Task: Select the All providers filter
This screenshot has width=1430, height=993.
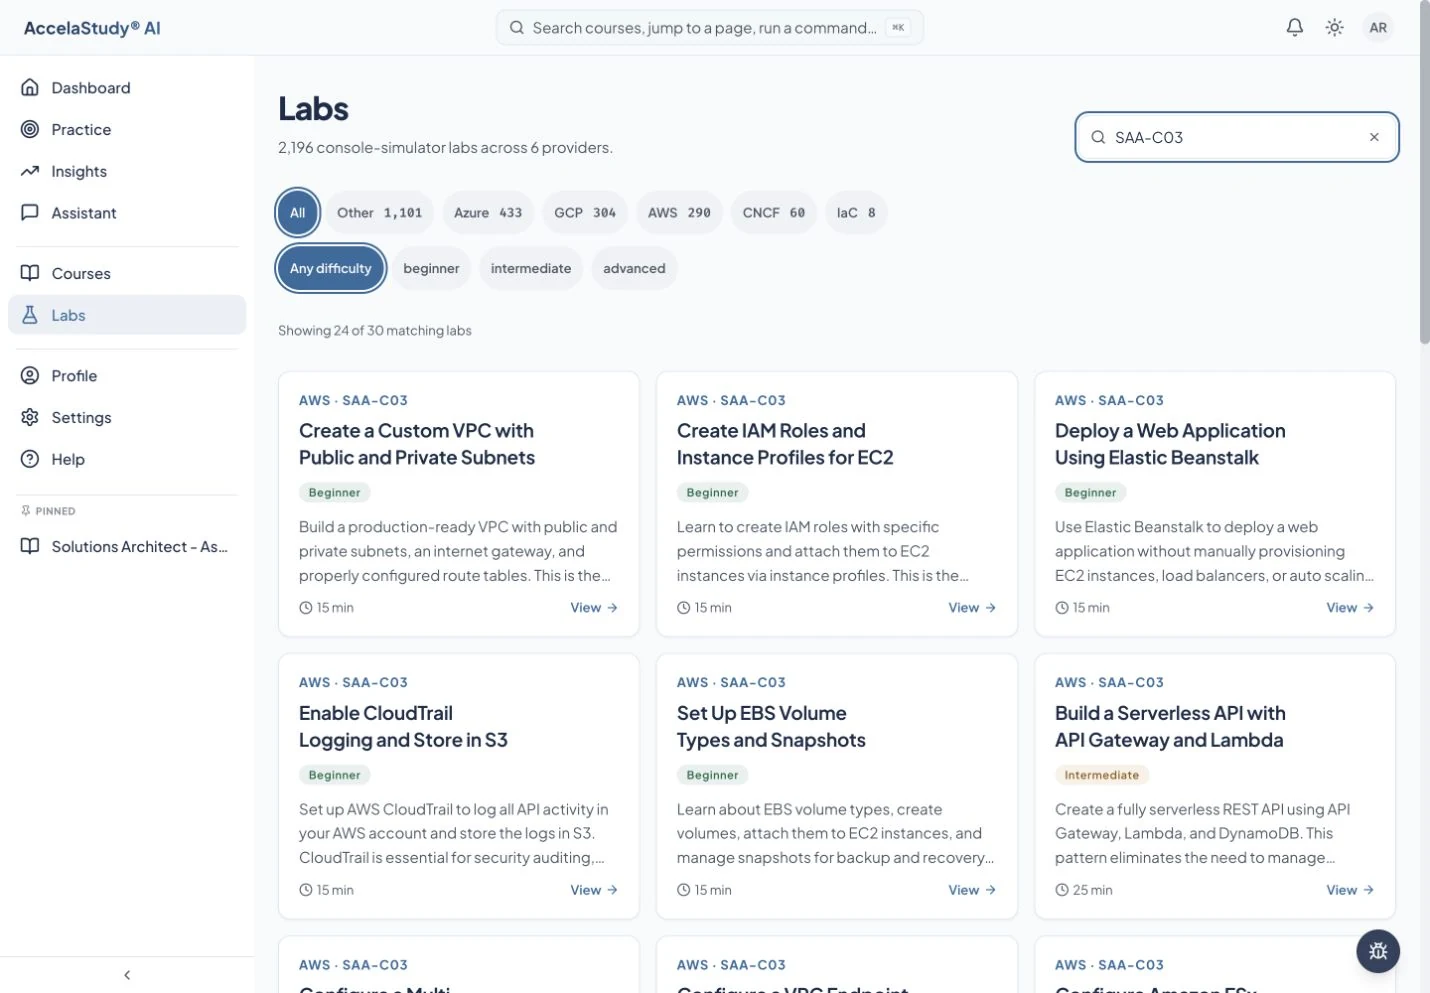Action: (298, 213)
